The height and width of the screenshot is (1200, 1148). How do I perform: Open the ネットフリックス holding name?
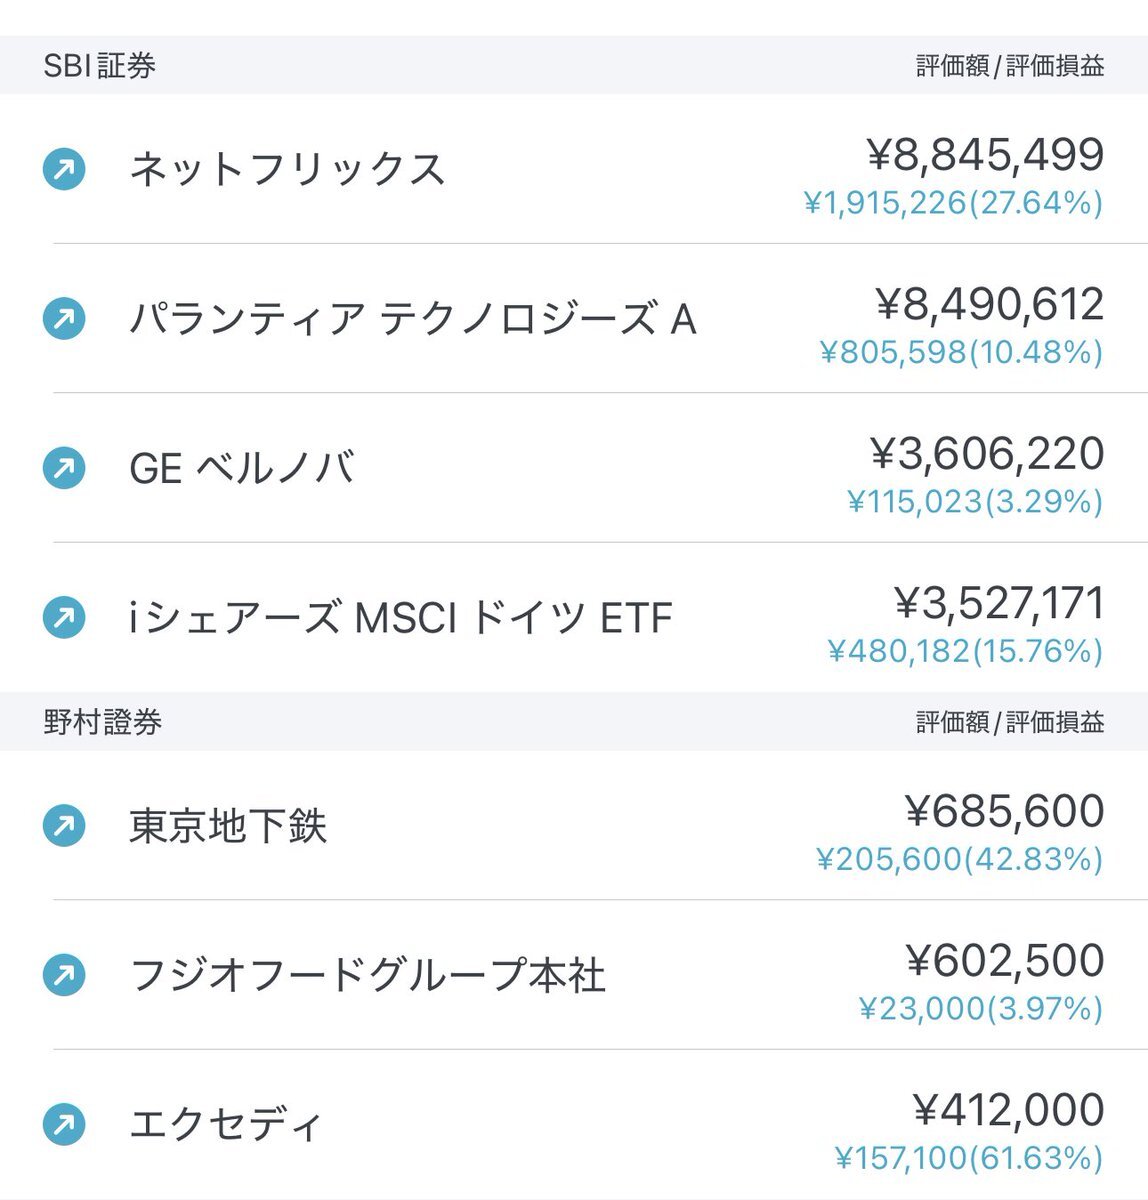coord(287,169)
